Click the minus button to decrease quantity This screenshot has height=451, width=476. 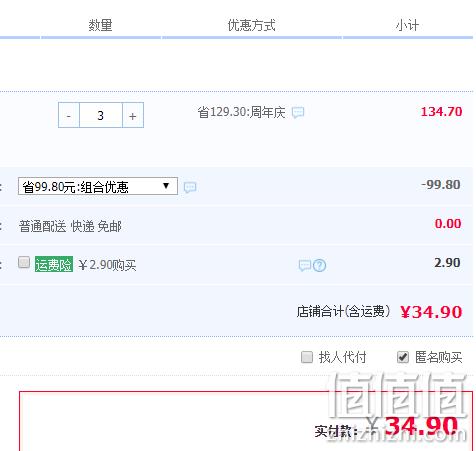(x=69, y=115)
